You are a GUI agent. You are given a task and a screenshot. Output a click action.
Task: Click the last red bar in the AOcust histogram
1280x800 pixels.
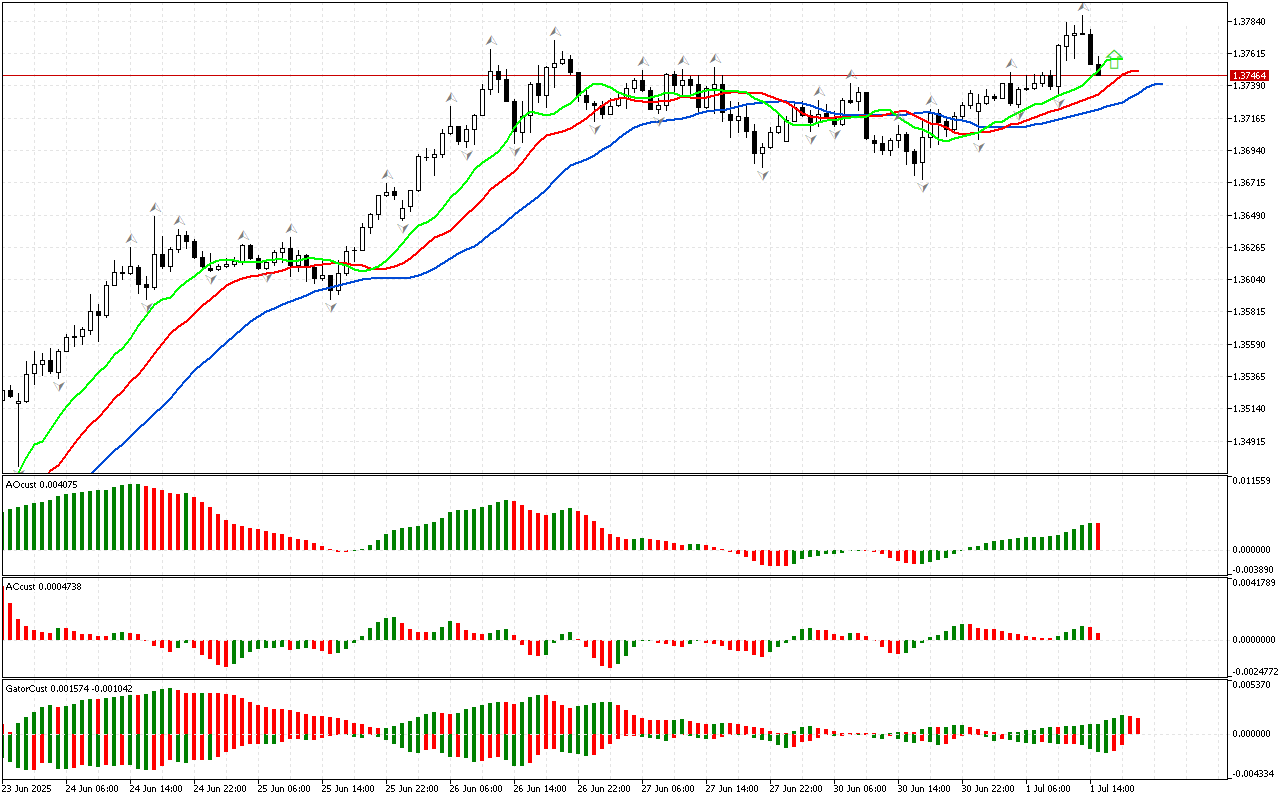pyautogui.click(x=1097, y=536)
